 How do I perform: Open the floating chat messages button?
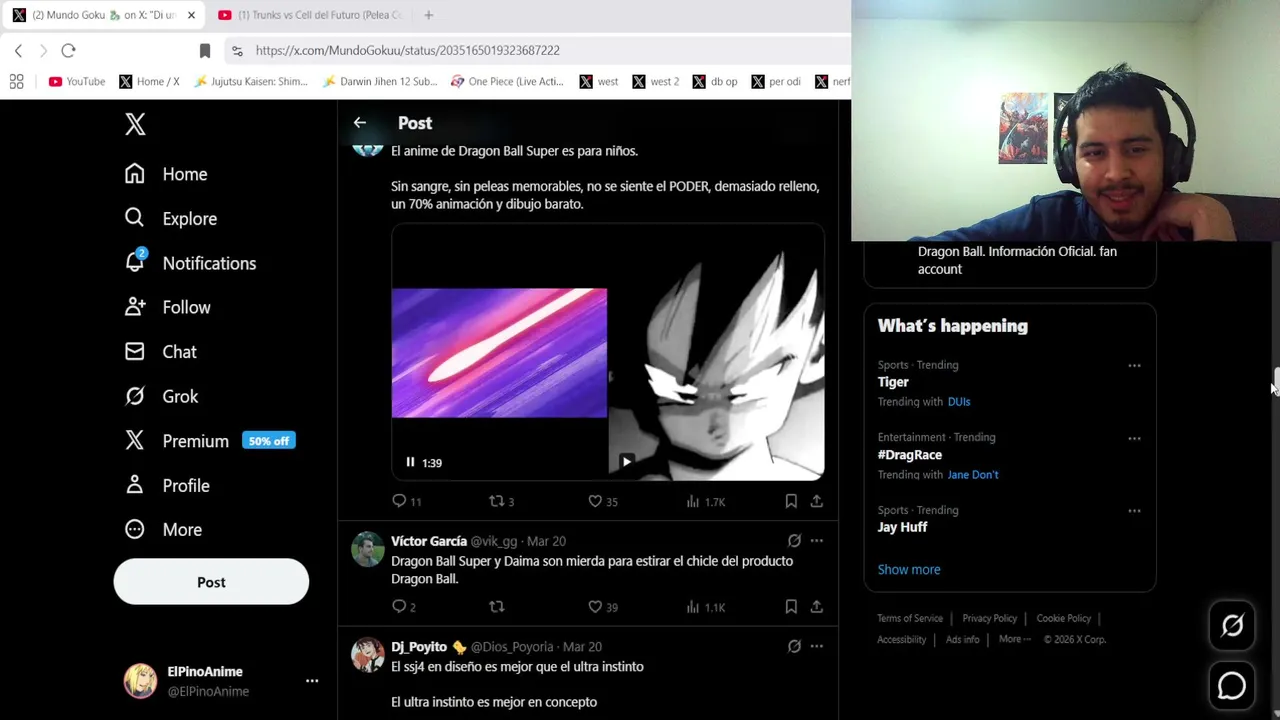(1232, 686)
